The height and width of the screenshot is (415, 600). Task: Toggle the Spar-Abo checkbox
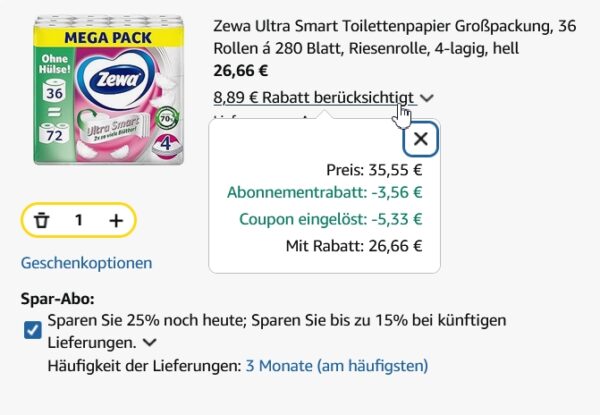[32, 330]
